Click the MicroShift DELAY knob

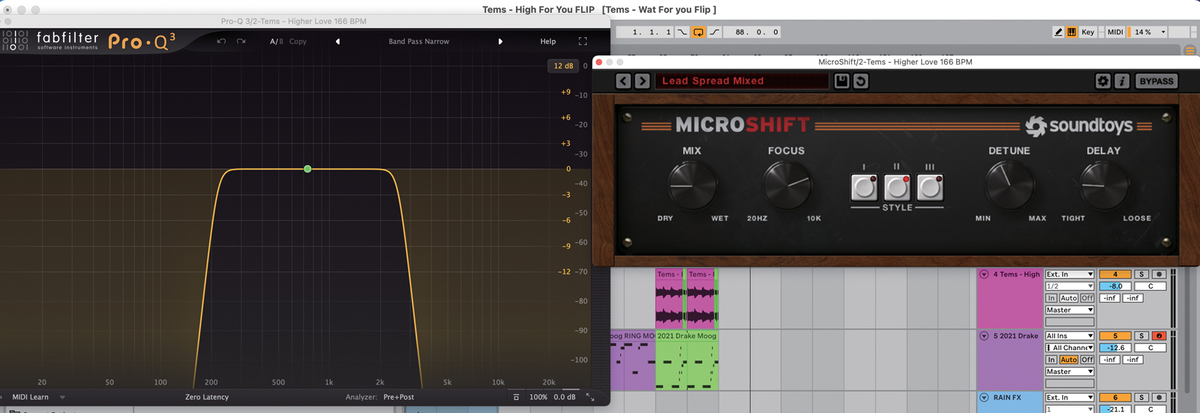point(1104,186)
